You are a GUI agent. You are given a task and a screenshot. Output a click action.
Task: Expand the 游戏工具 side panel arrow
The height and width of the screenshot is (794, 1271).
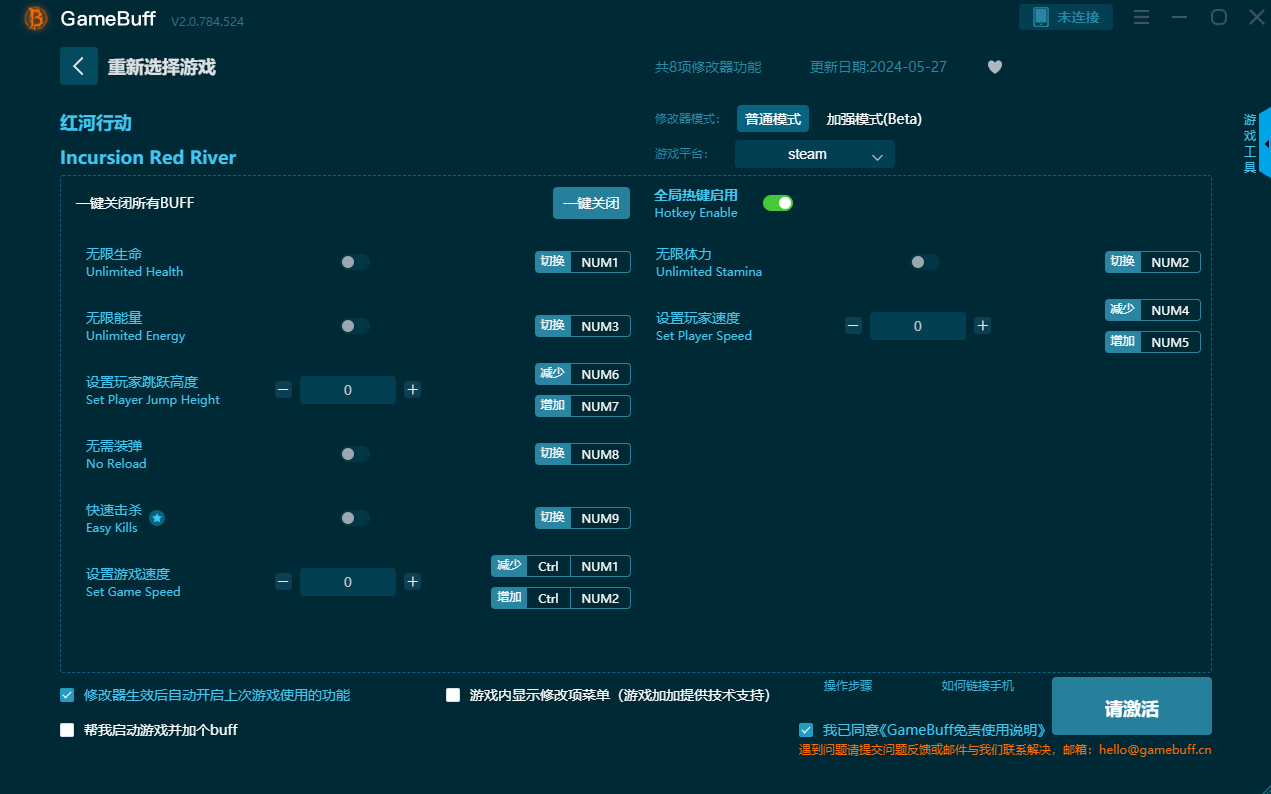(x=1265, y=143)
